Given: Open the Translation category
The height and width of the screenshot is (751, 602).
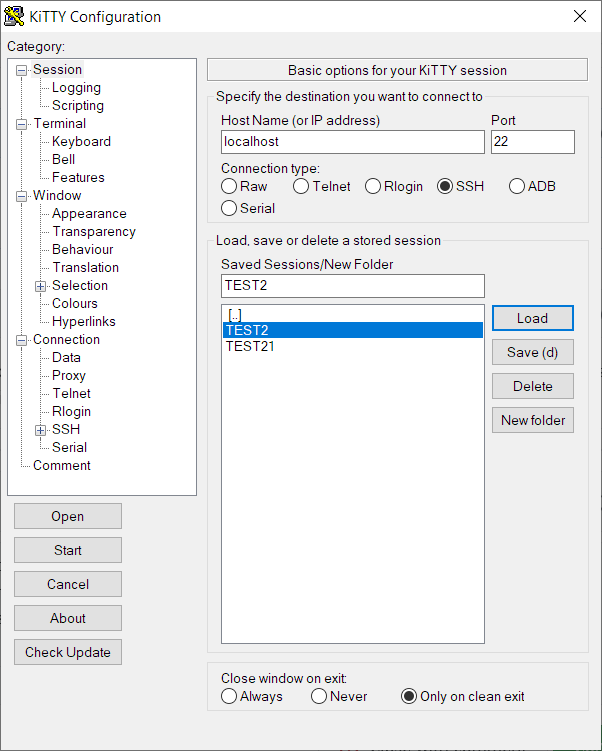Looking at the screenshot, I should click(85, 267).
